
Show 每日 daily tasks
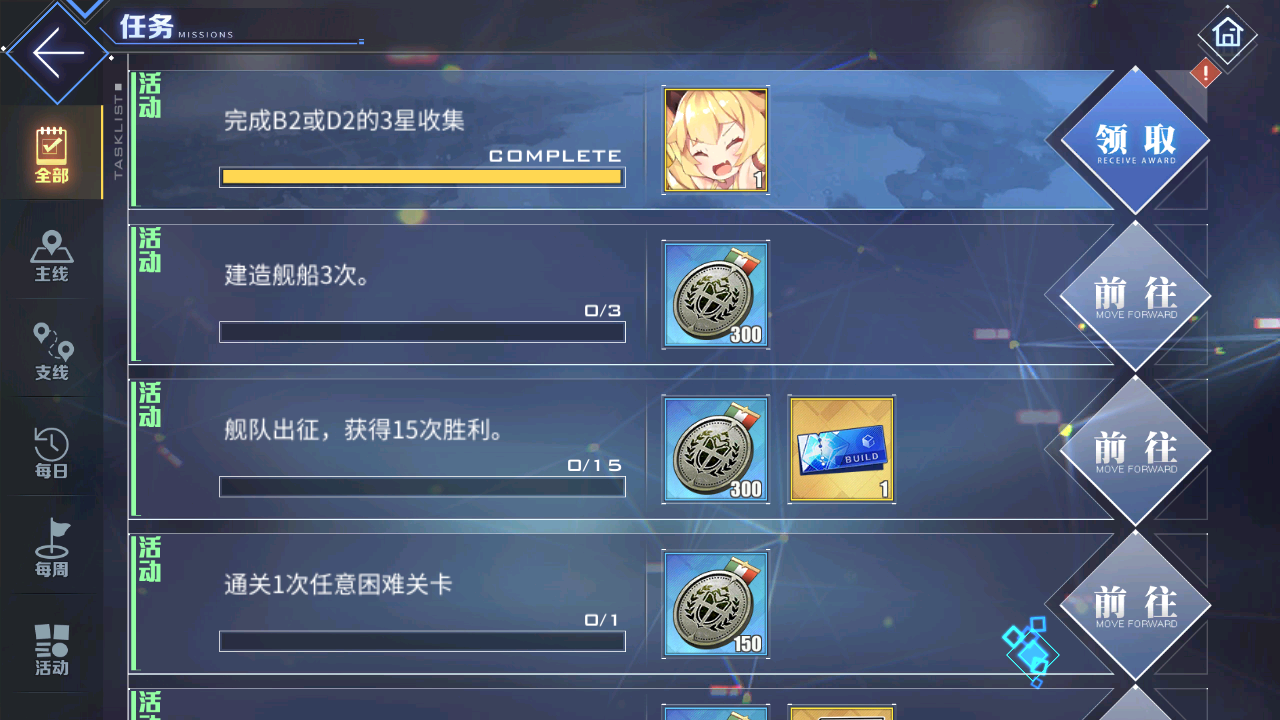[x=51, y=452]
